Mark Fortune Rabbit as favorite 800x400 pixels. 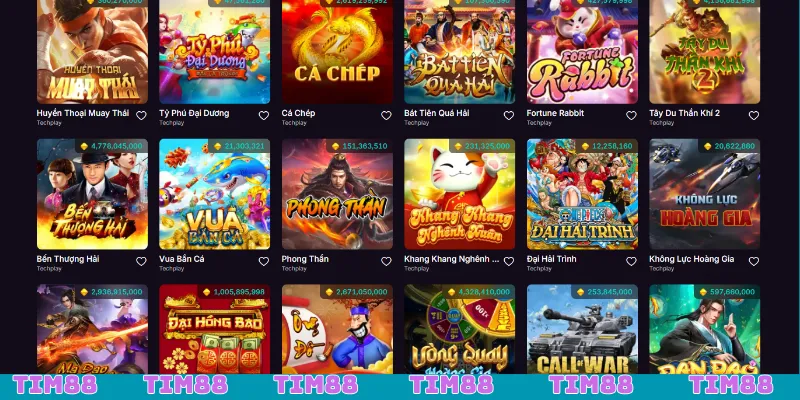631,115
